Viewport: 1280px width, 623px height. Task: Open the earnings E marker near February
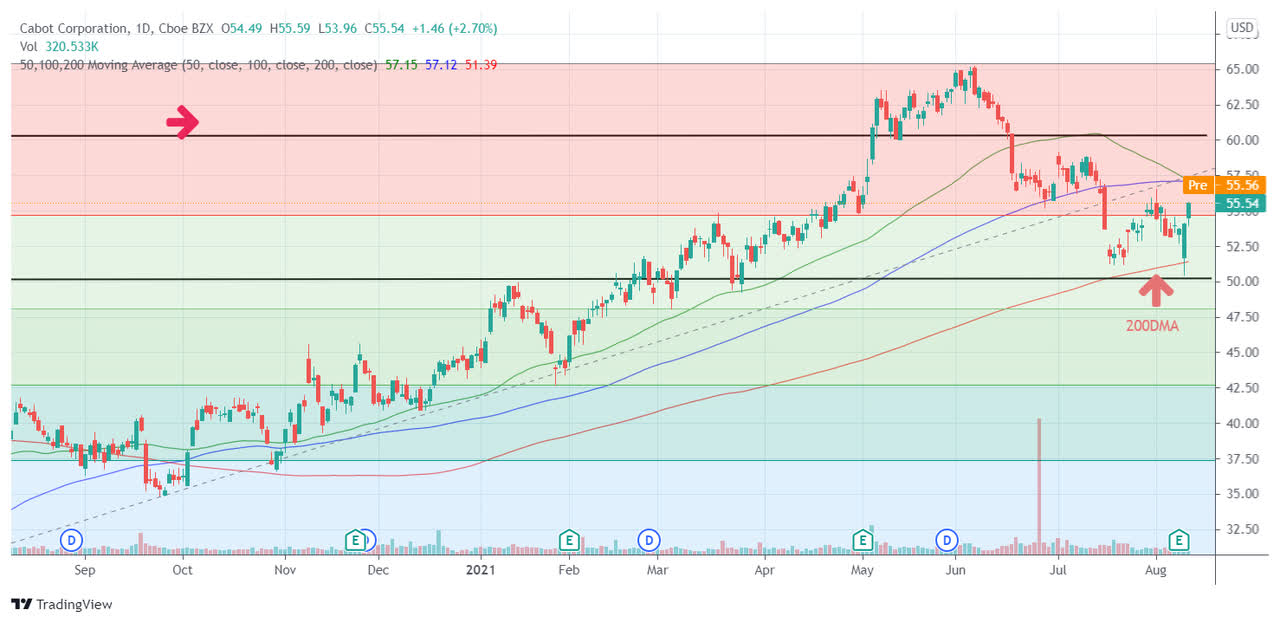coord(569,540)
